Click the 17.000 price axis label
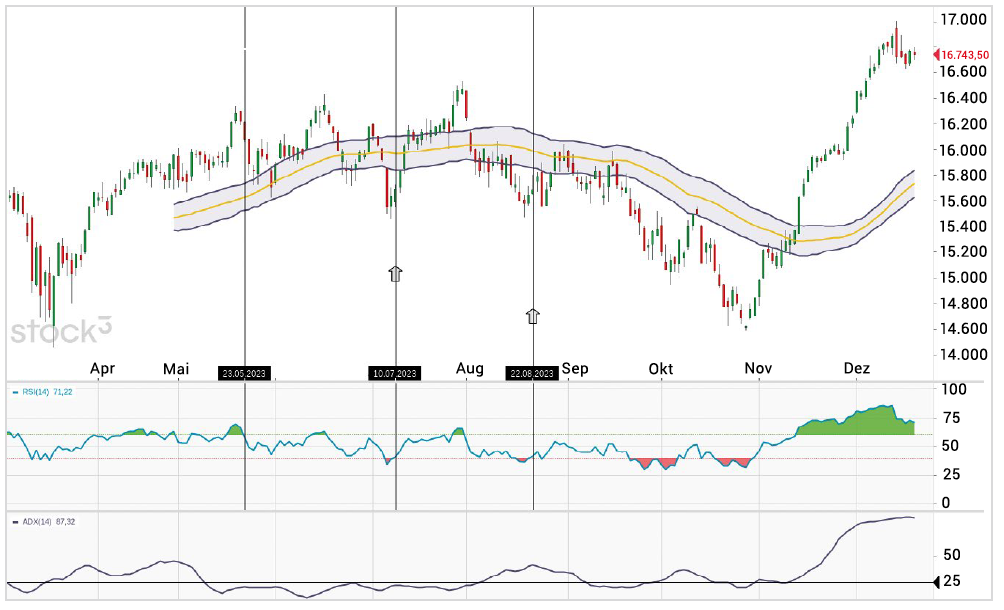The width and height of the screenshot is (1004, 610). (963, 20)
